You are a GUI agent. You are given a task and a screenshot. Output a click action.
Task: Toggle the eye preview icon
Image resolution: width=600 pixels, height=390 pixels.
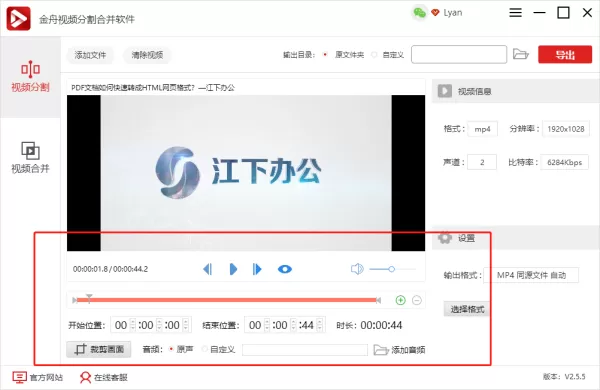click(x=285, y=269)
